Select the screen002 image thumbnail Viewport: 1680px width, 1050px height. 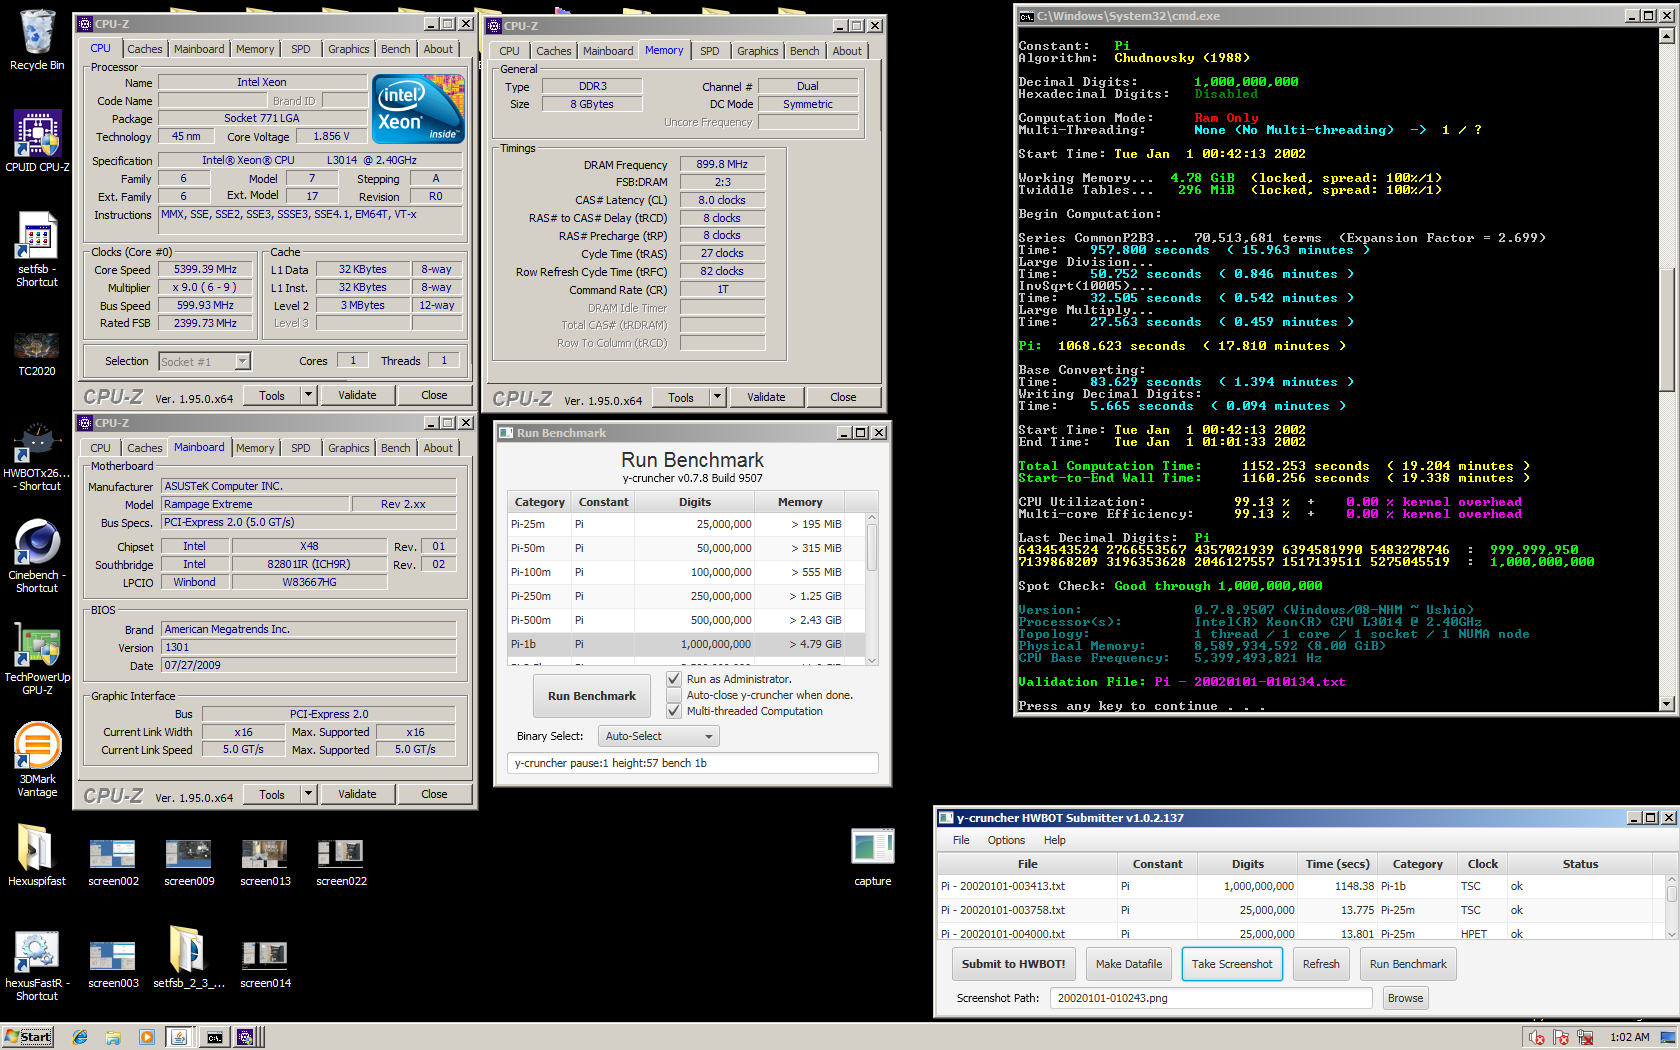click(113, 862)
